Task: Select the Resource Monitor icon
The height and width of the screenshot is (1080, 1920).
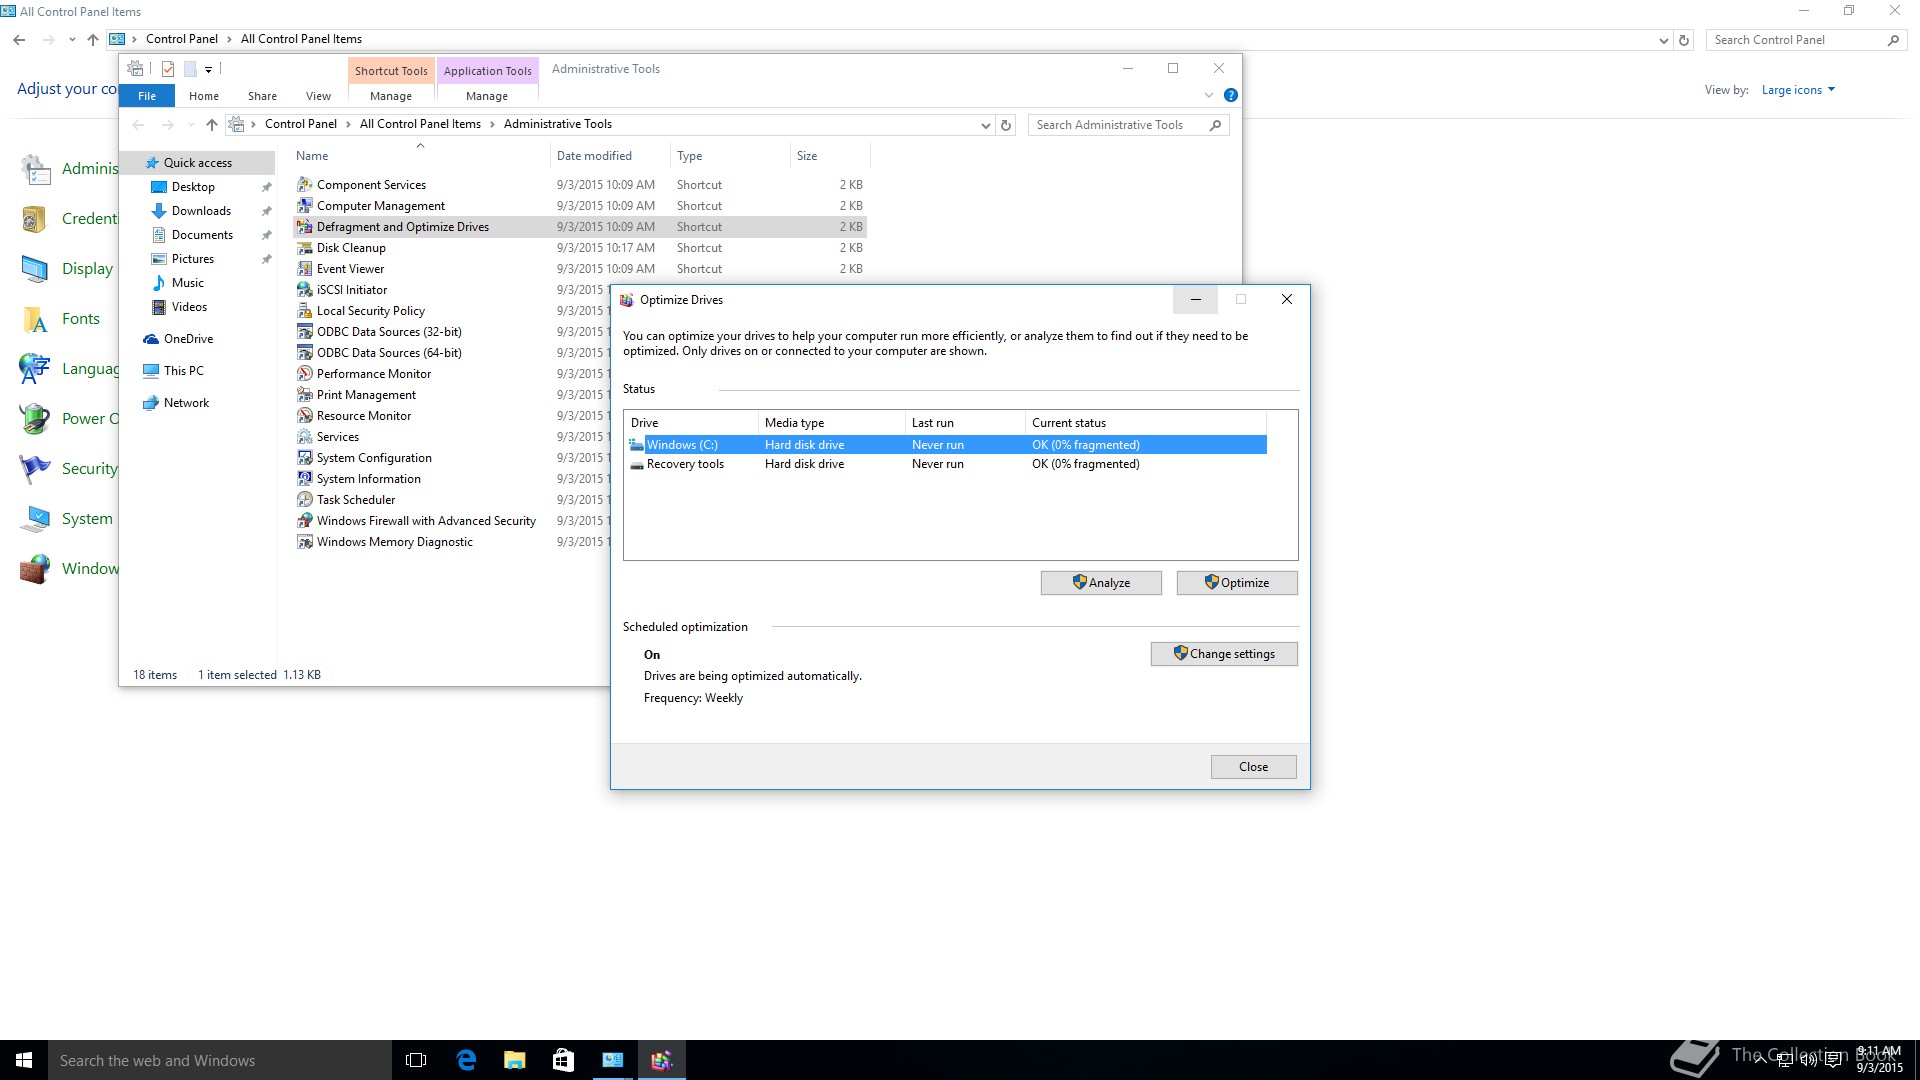Action: pos(305,416)
